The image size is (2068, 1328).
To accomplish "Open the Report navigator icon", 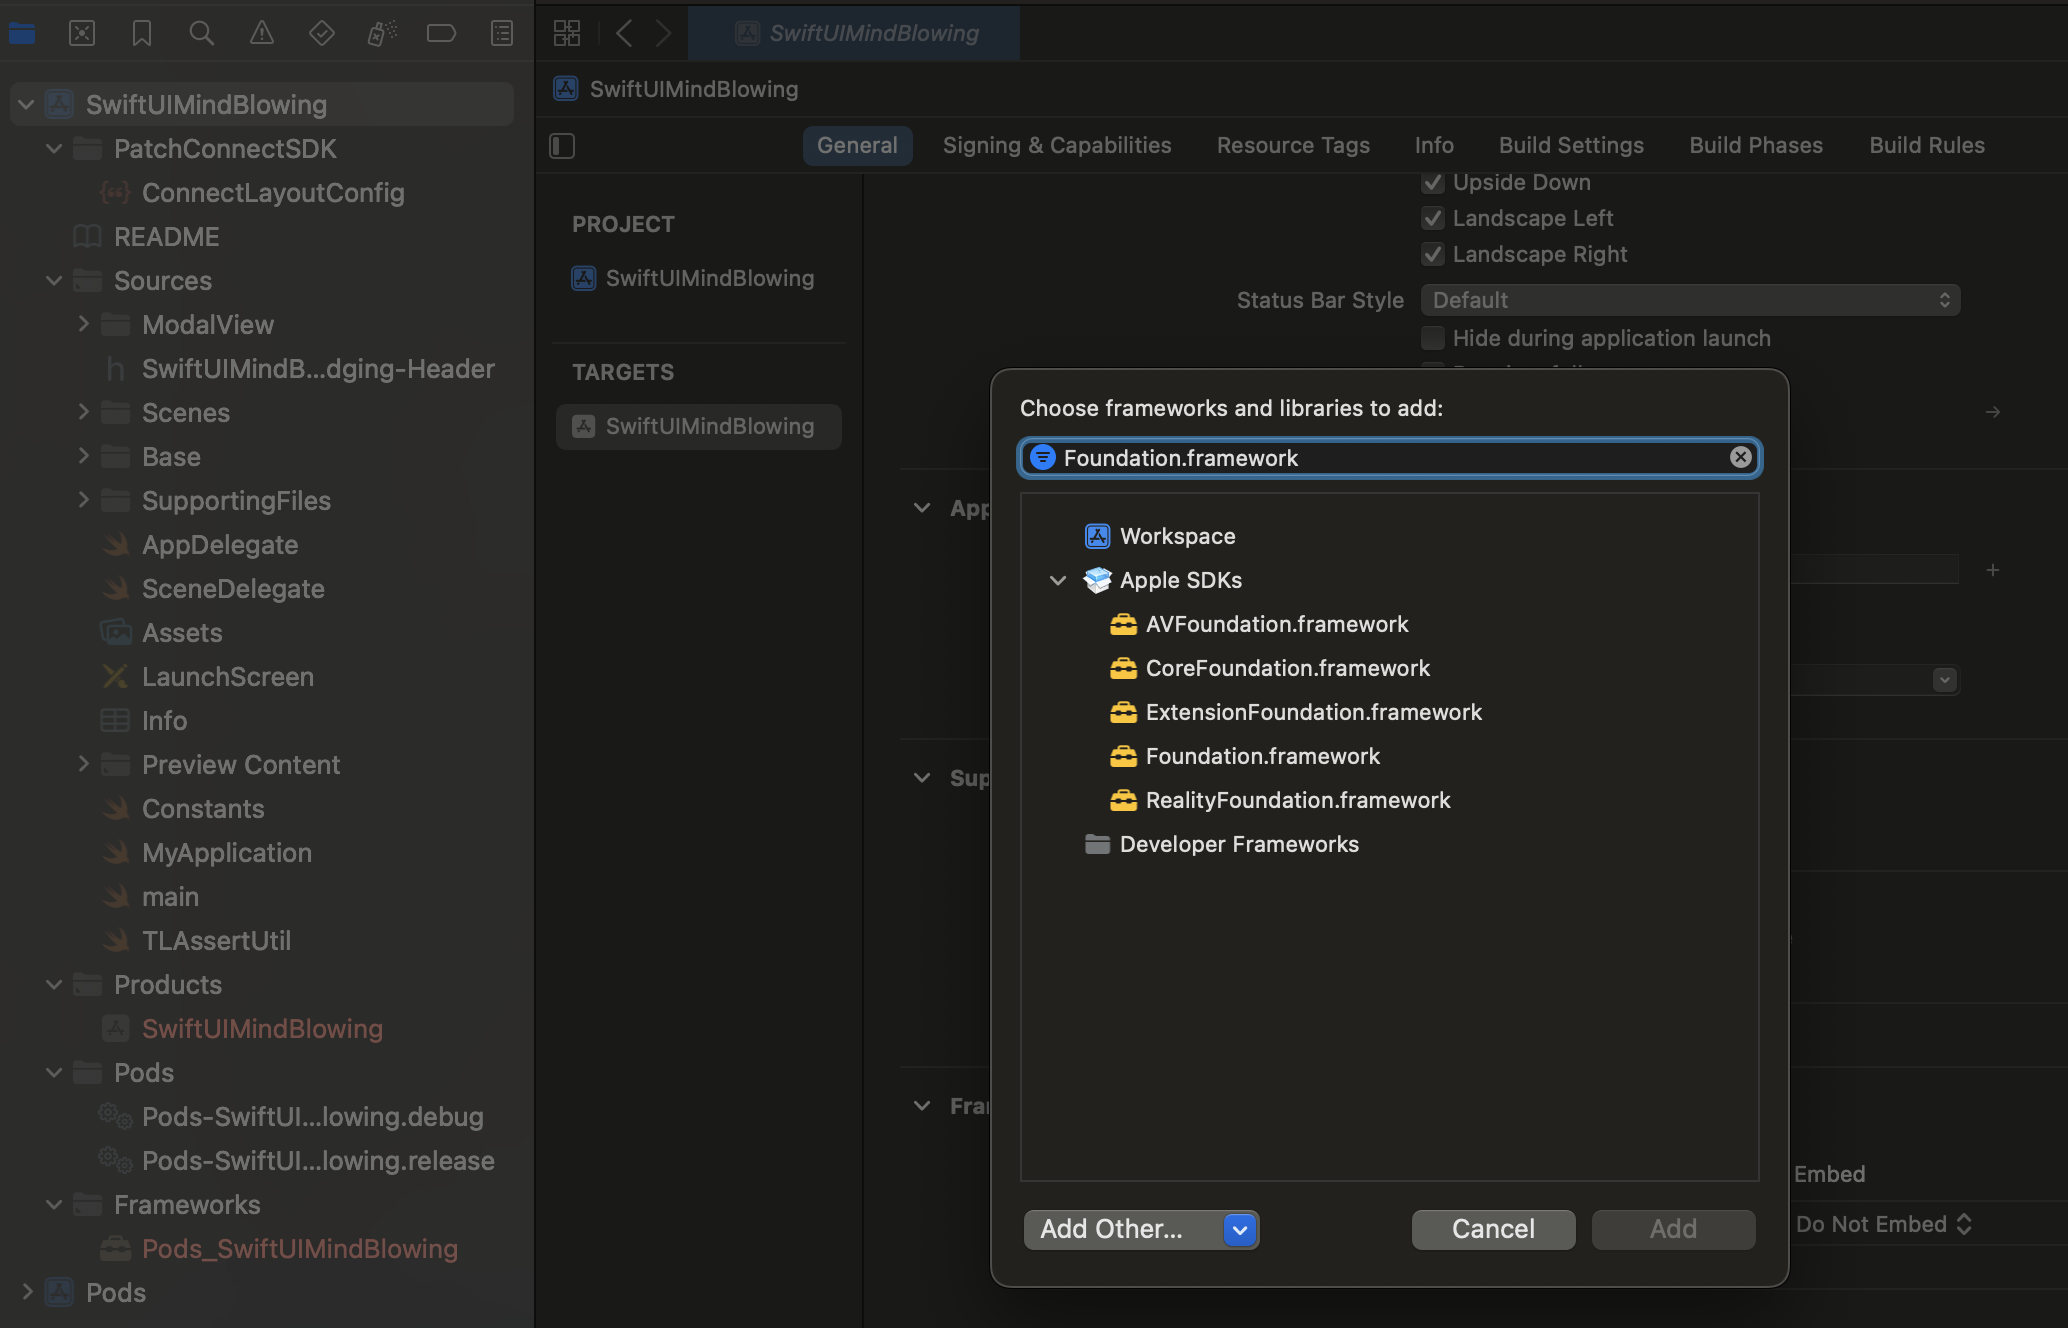I will [x=502, y=33].
